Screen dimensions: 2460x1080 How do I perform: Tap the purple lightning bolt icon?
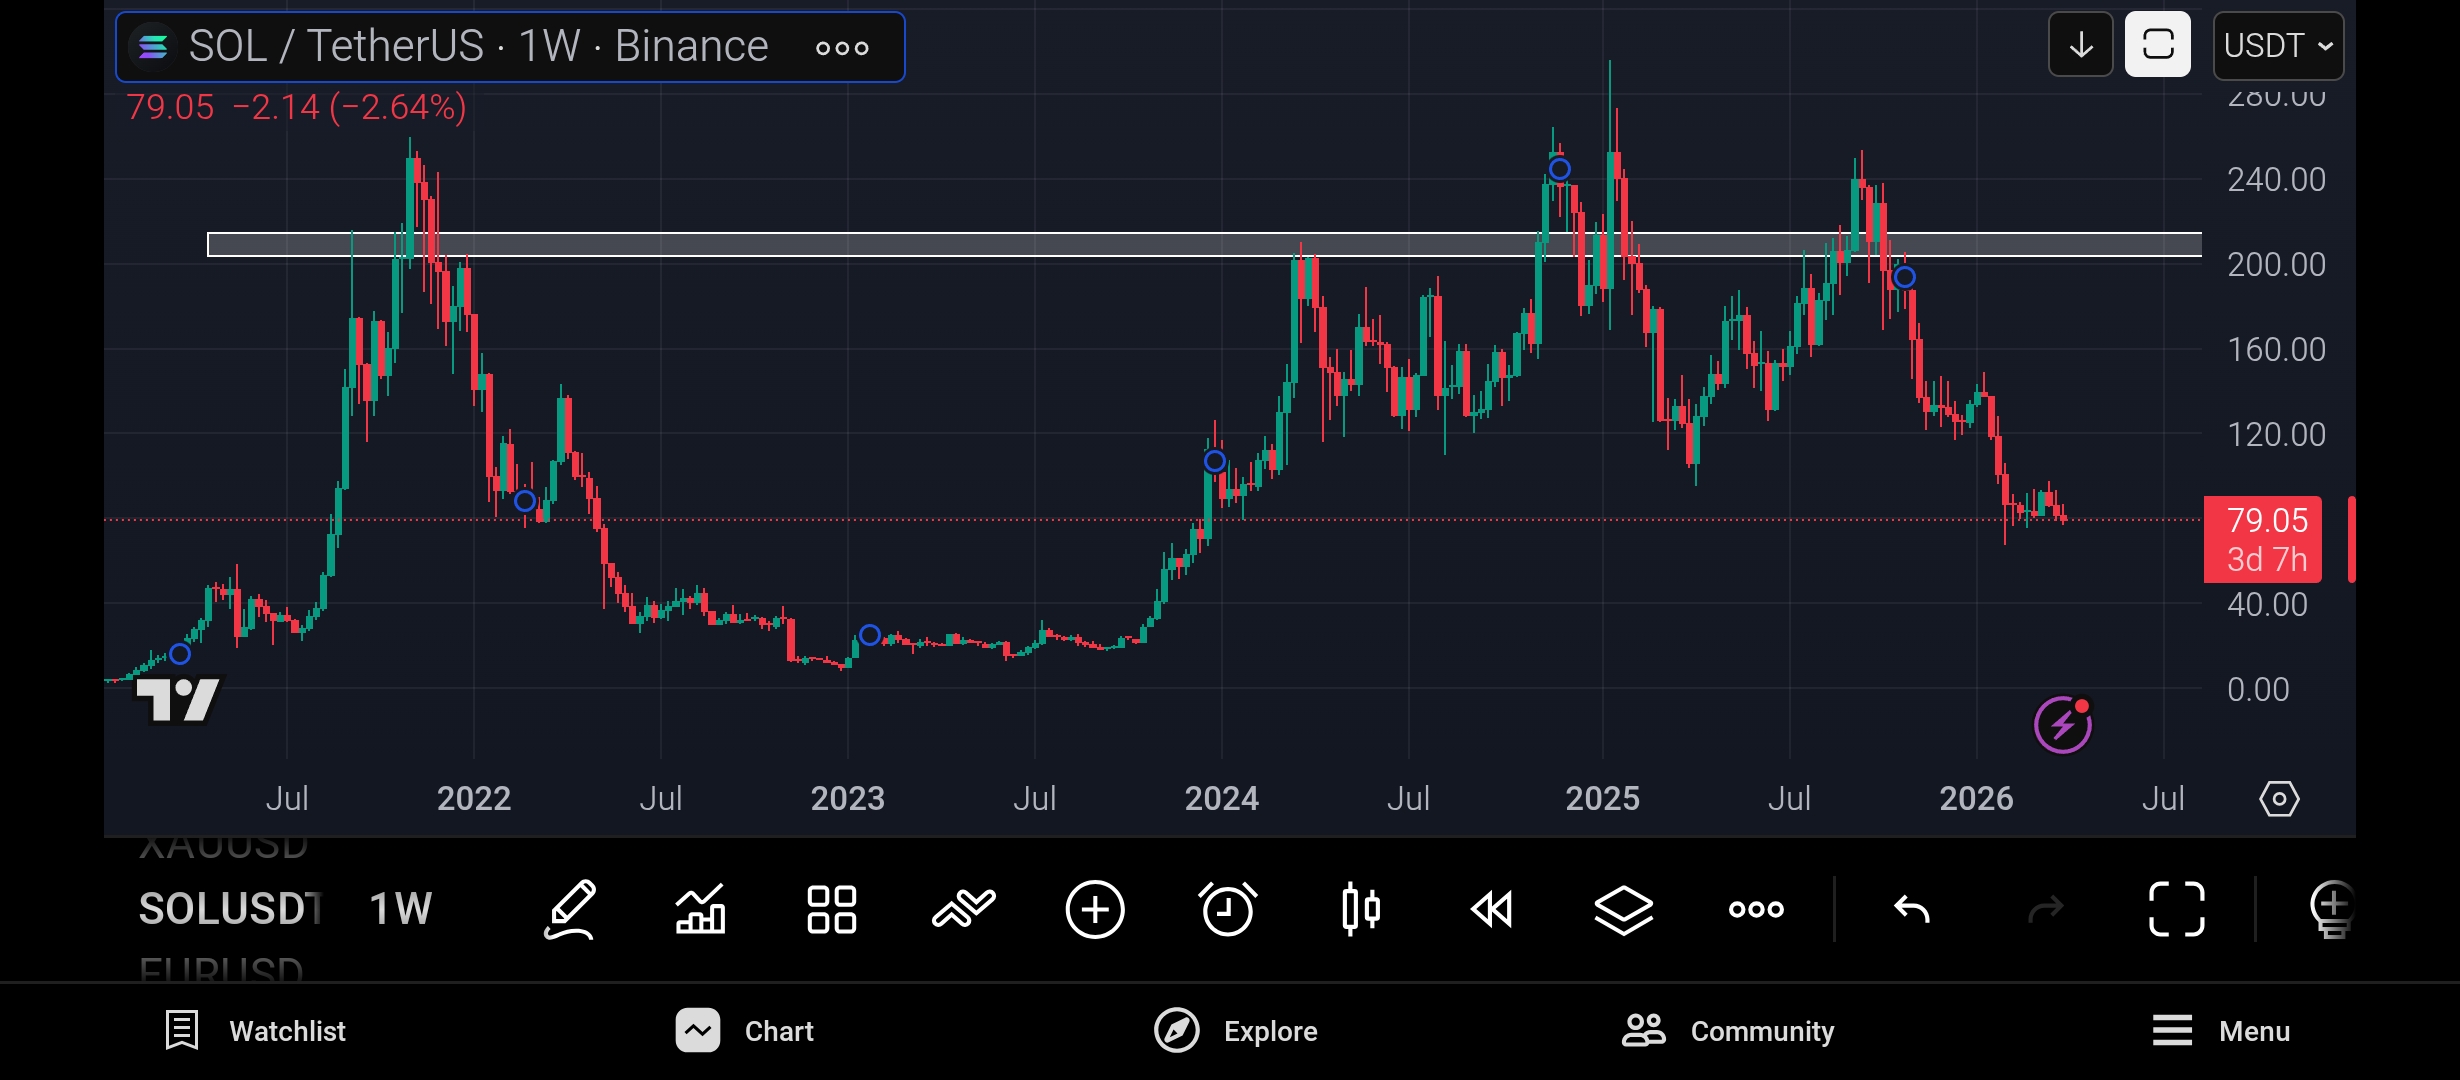click(x=2063, y=724)
